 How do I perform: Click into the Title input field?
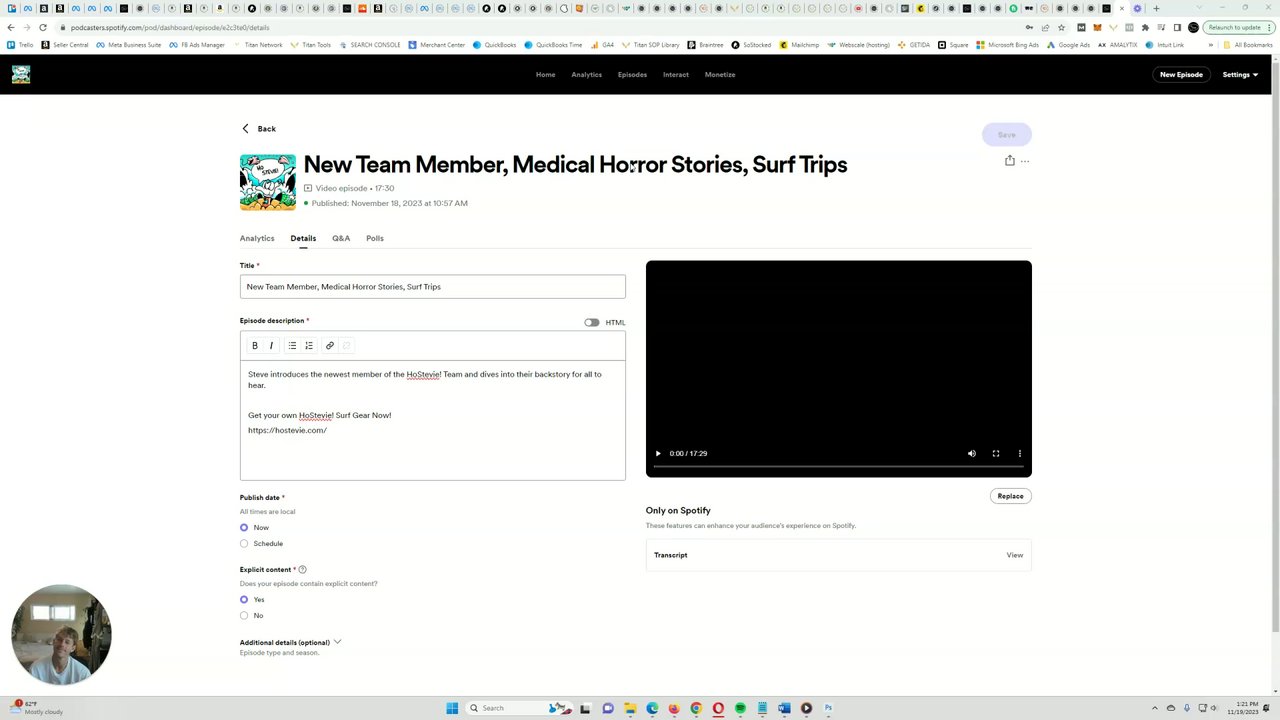pyautogui.click(x=433, y=287)
